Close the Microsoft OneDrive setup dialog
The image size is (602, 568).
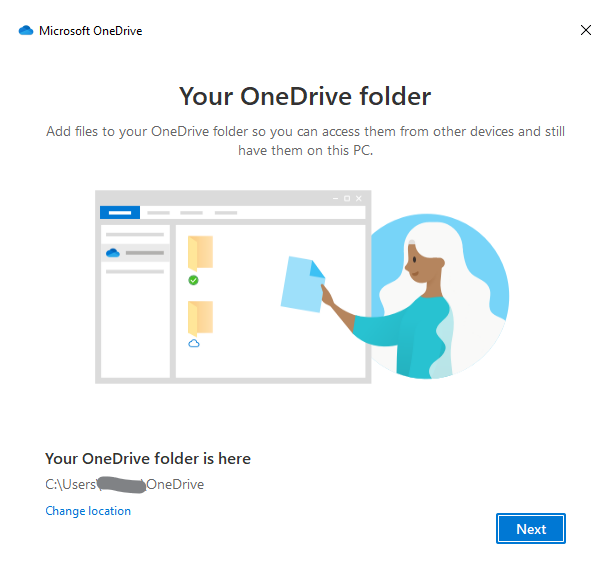pyautogui.click(x=585, y=30)
